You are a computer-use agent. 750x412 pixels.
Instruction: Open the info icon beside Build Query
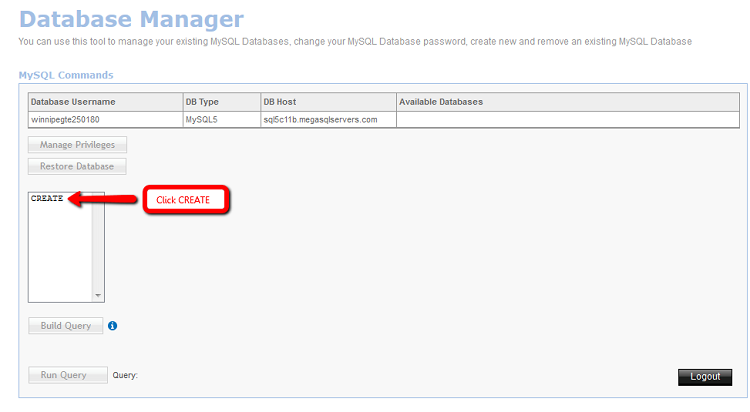pos(112,326)
